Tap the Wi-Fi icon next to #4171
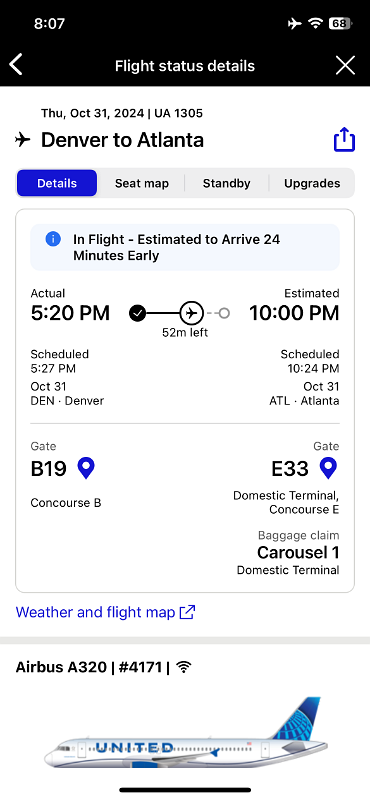370x800 pixels. (x=184, y=667)
